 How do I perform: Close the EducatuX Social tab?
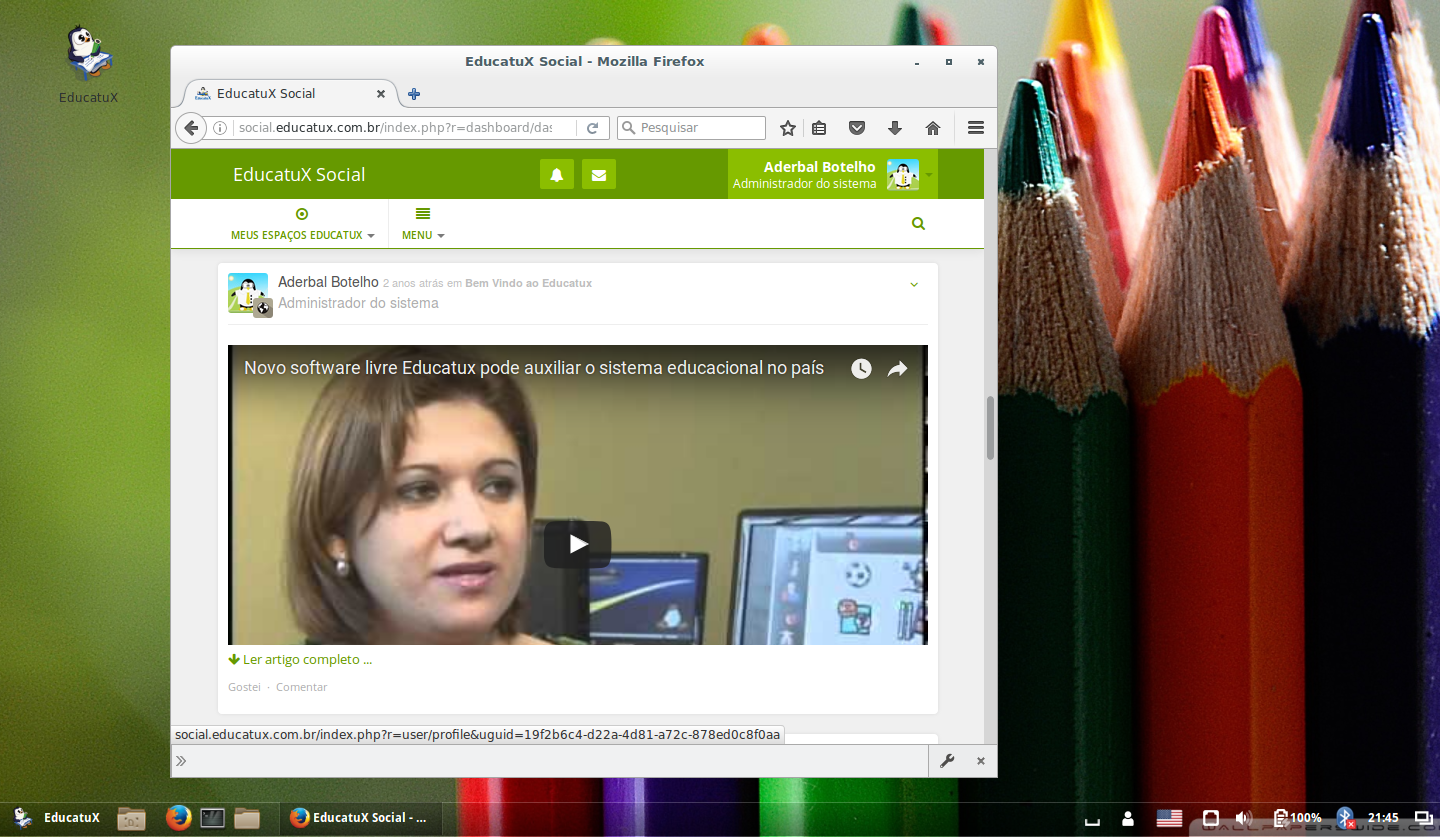pos(381,94)
